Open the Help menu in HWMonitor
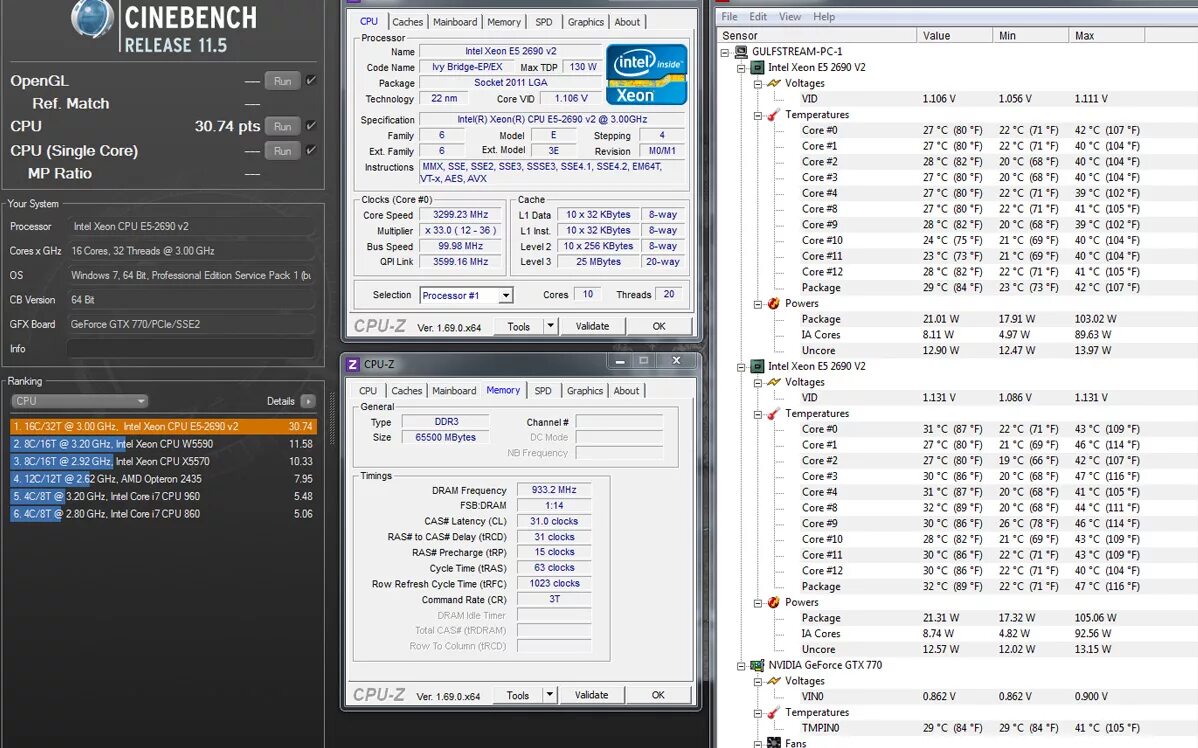Image resolution: width=1198 pixels, height=748 pixels. [x=824, y=17]
